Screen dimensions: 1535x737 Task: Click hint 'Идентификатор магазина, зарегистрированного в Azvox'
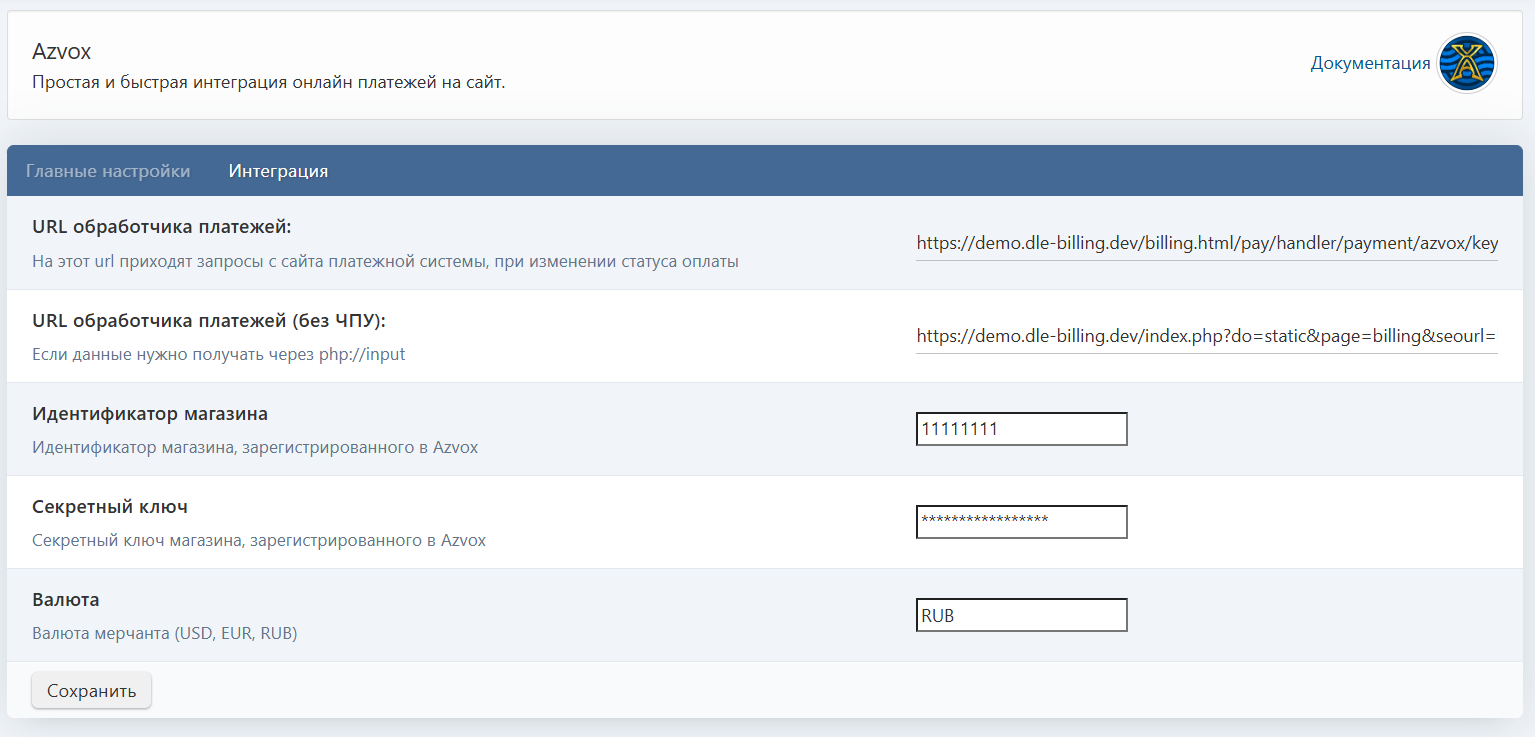click(x=255, y=447)
